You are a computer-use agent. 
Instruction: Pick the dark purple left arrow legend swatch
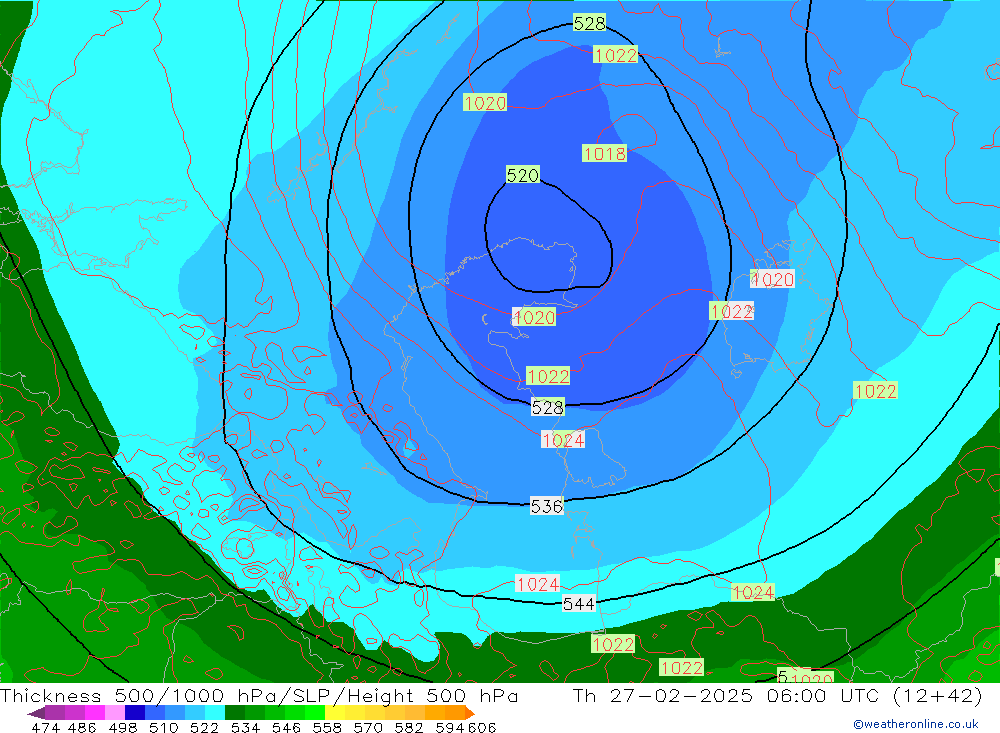(36, 712)
